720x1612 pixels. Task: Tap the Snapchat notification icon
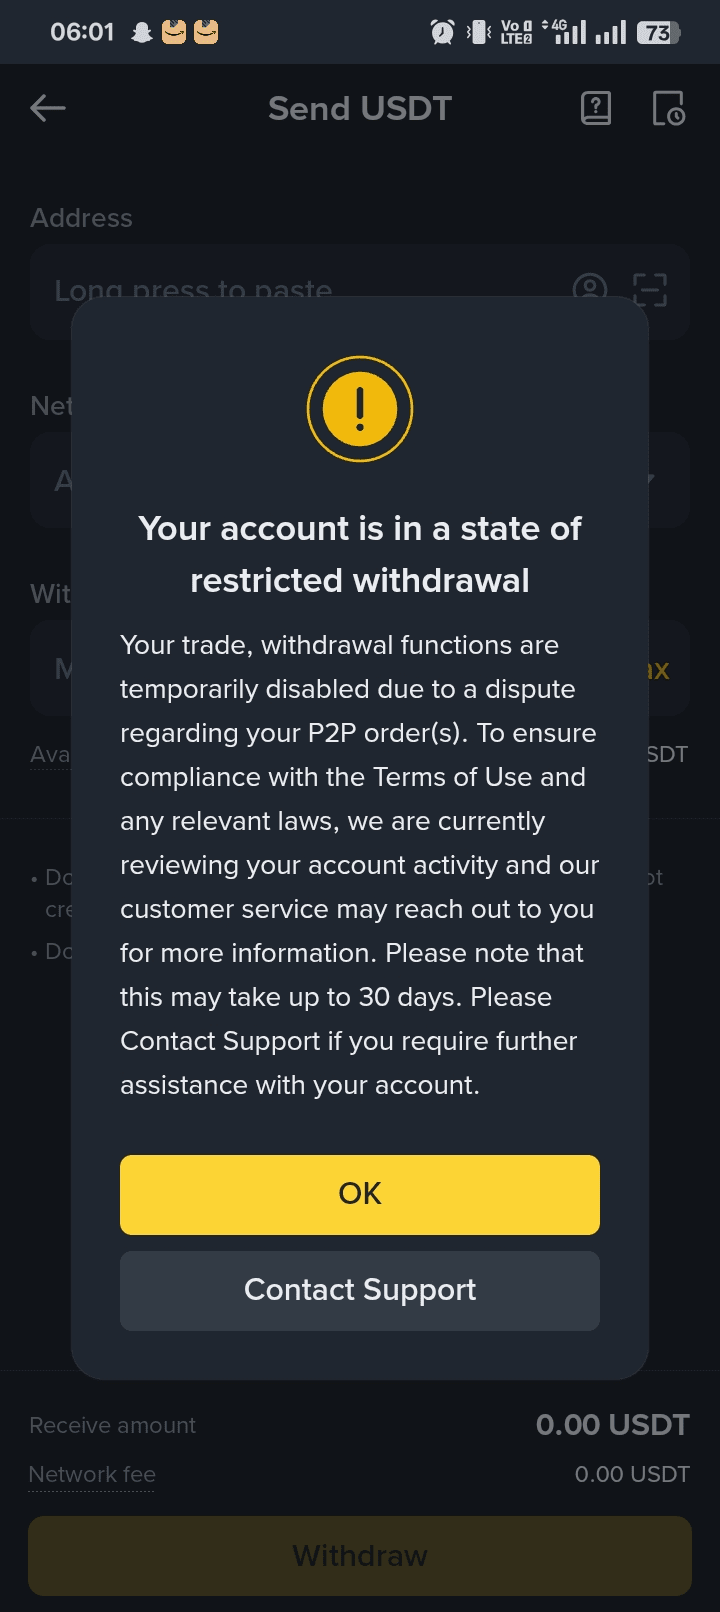pyautogui.click(x=142, y=33)
